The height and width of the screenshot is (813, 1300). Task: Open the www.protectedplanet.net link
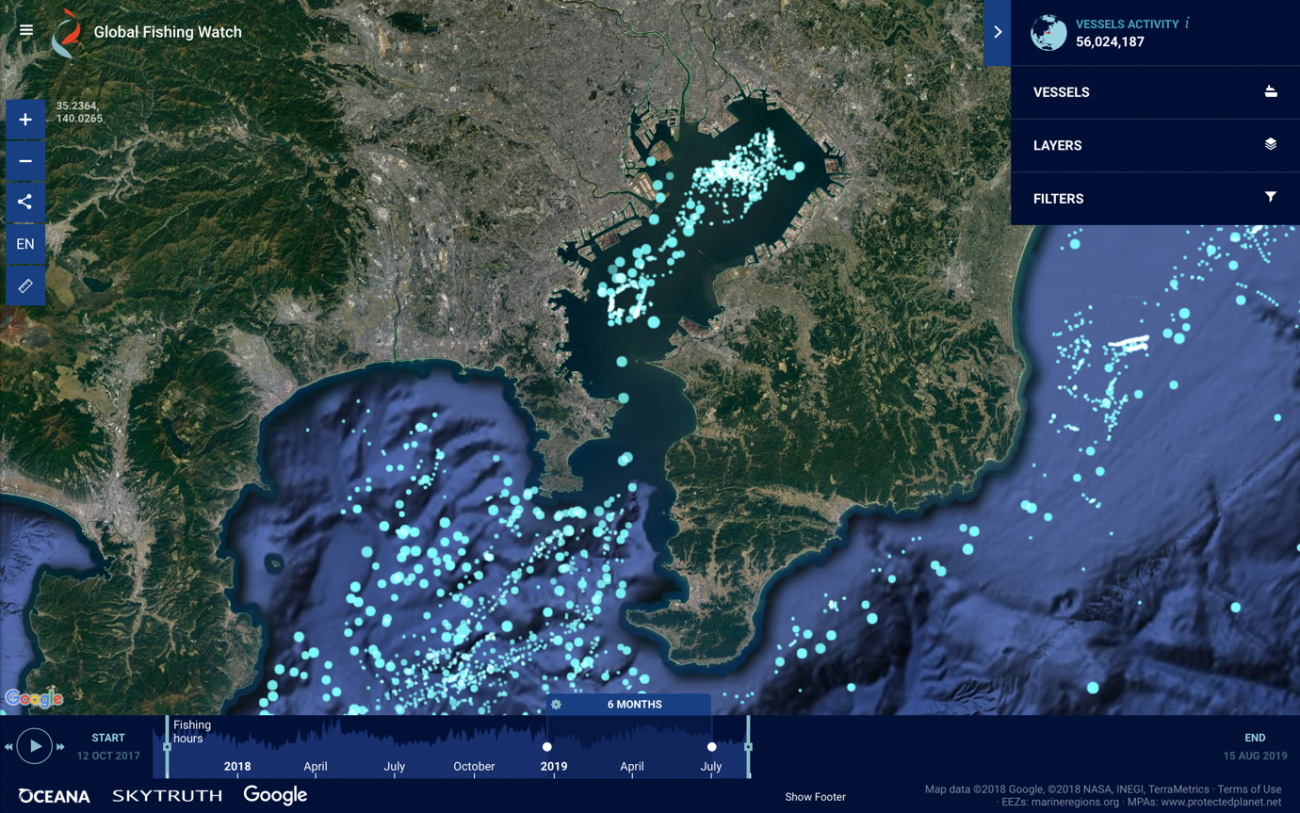[x=1221, y=802]
